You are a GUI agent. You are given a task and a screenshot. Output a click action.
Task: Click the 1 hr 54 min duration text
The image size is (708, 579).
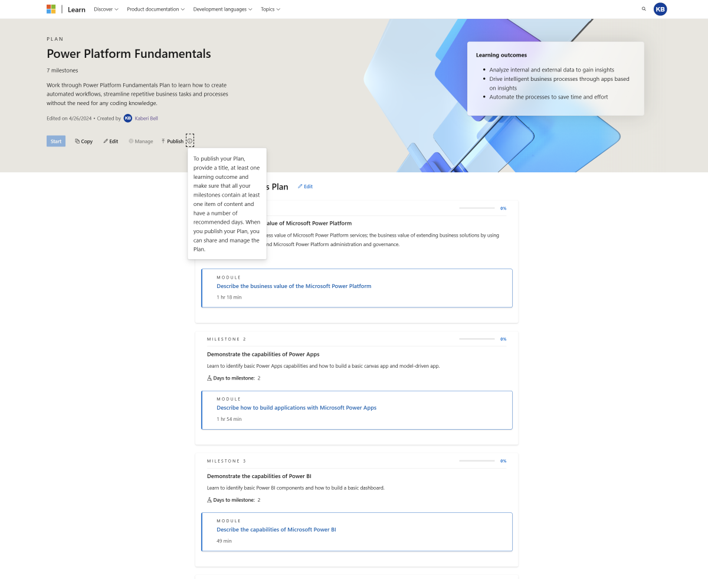tap(229, 419)
